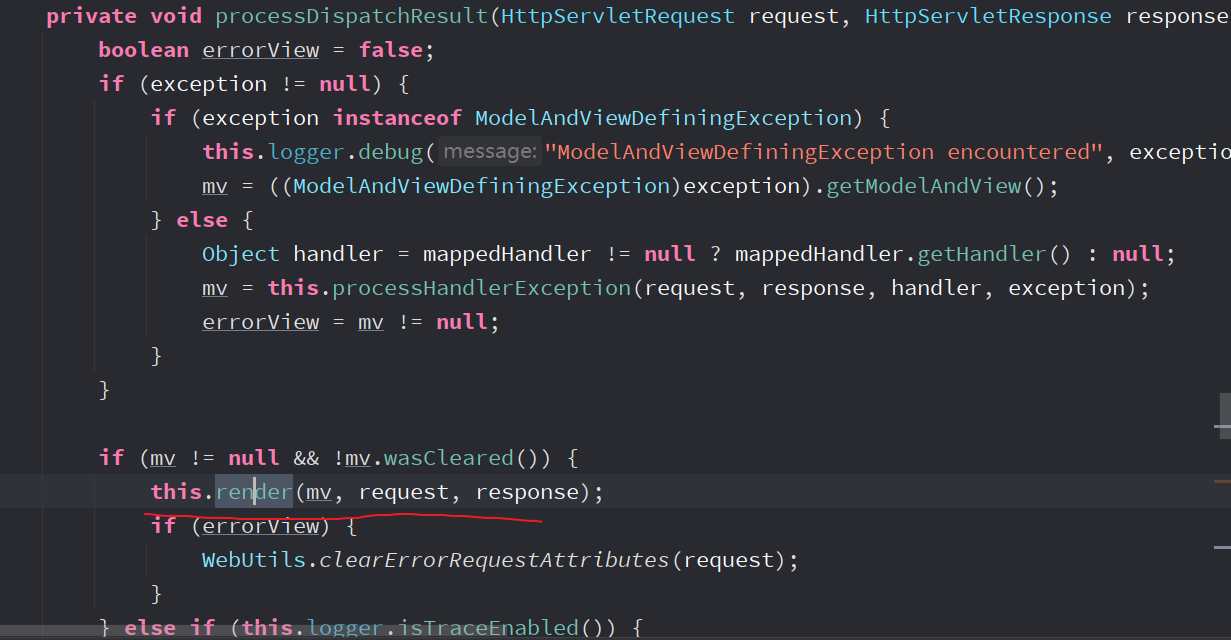This screenshot has width=1231, height=640.
Task: Select the HttpServletResponse parameter type
Action: click(x=988, y=16)
